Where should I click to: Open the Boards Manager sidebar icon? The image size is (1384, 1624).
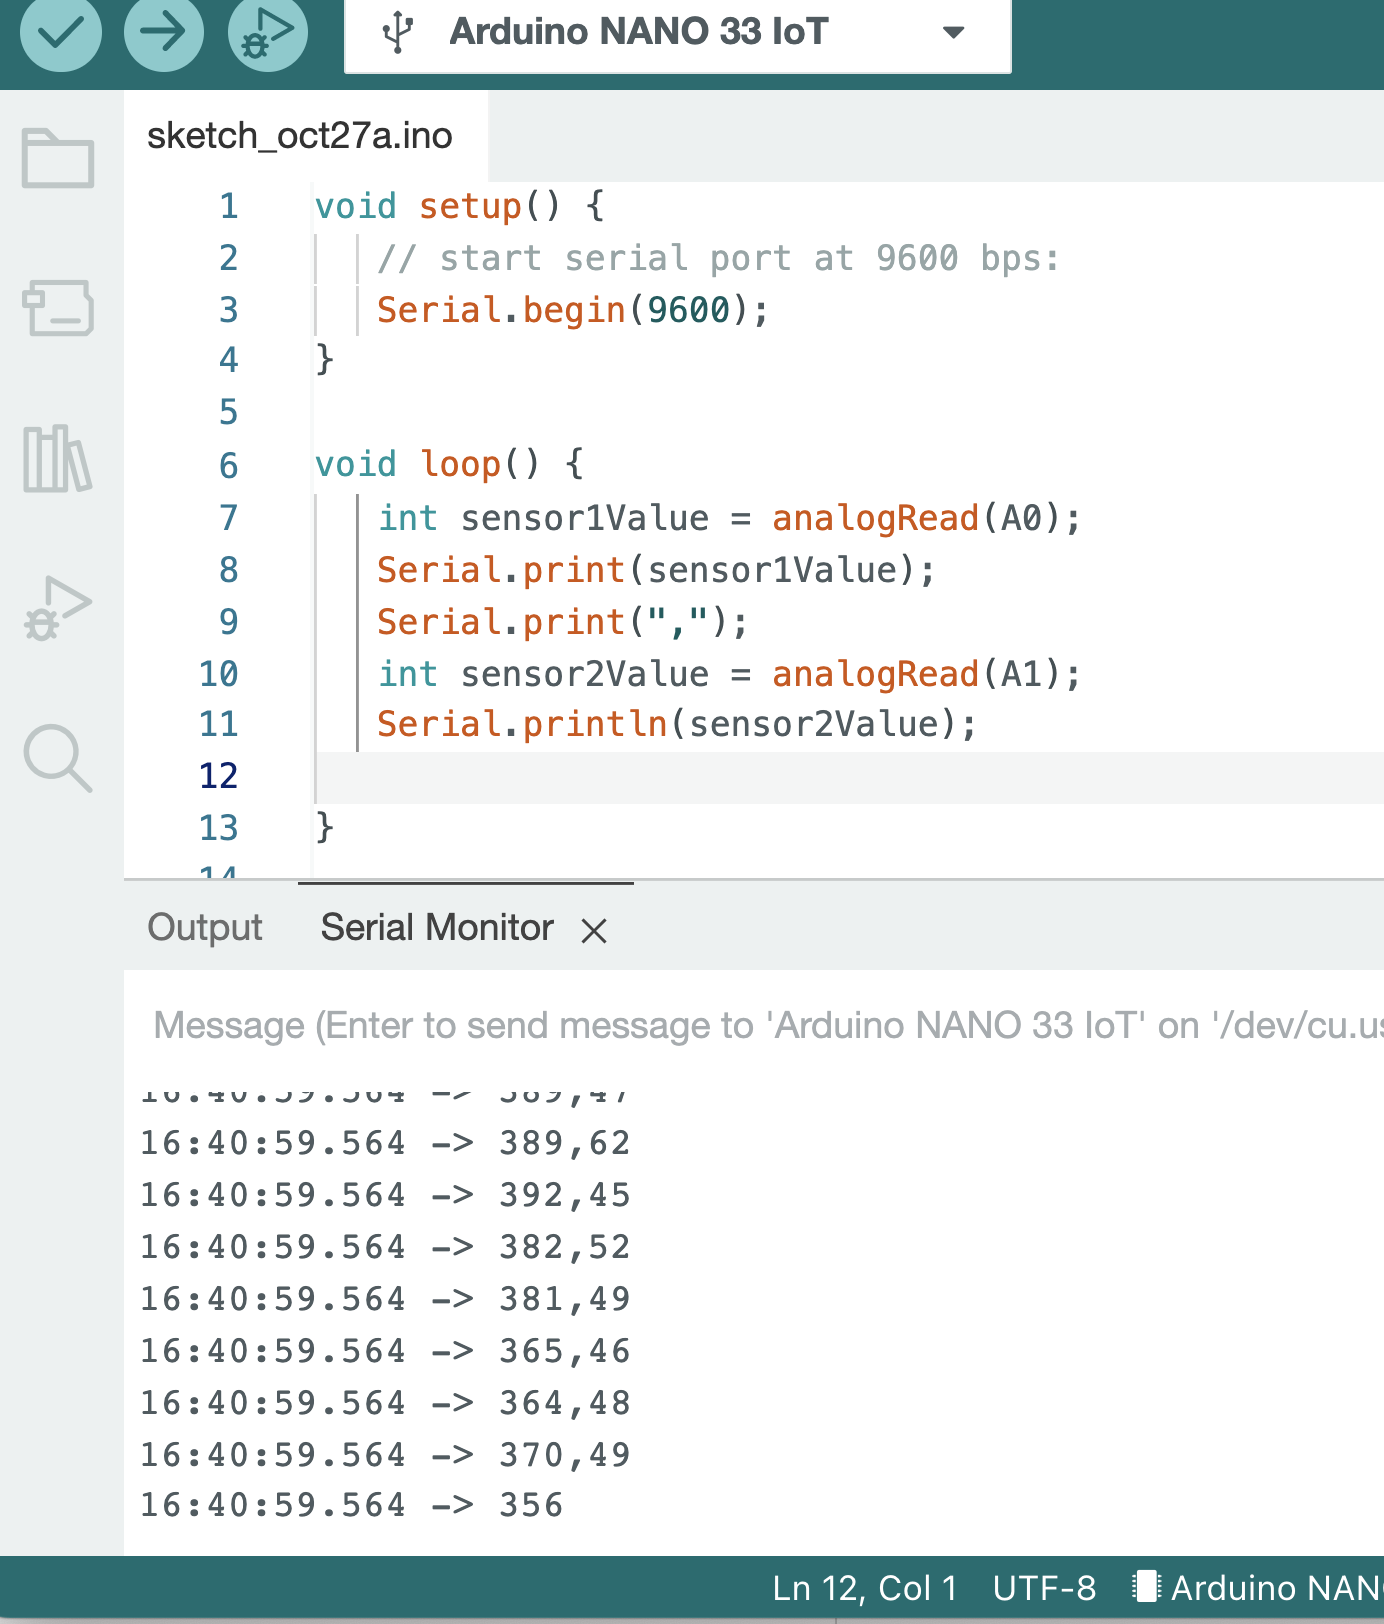[58, 308]
